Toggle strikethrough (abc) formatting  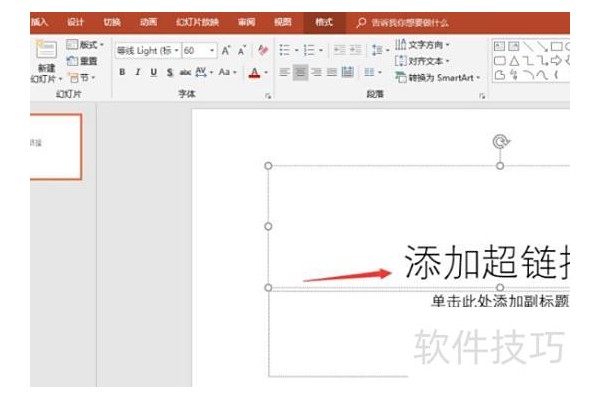click(185, 72)
